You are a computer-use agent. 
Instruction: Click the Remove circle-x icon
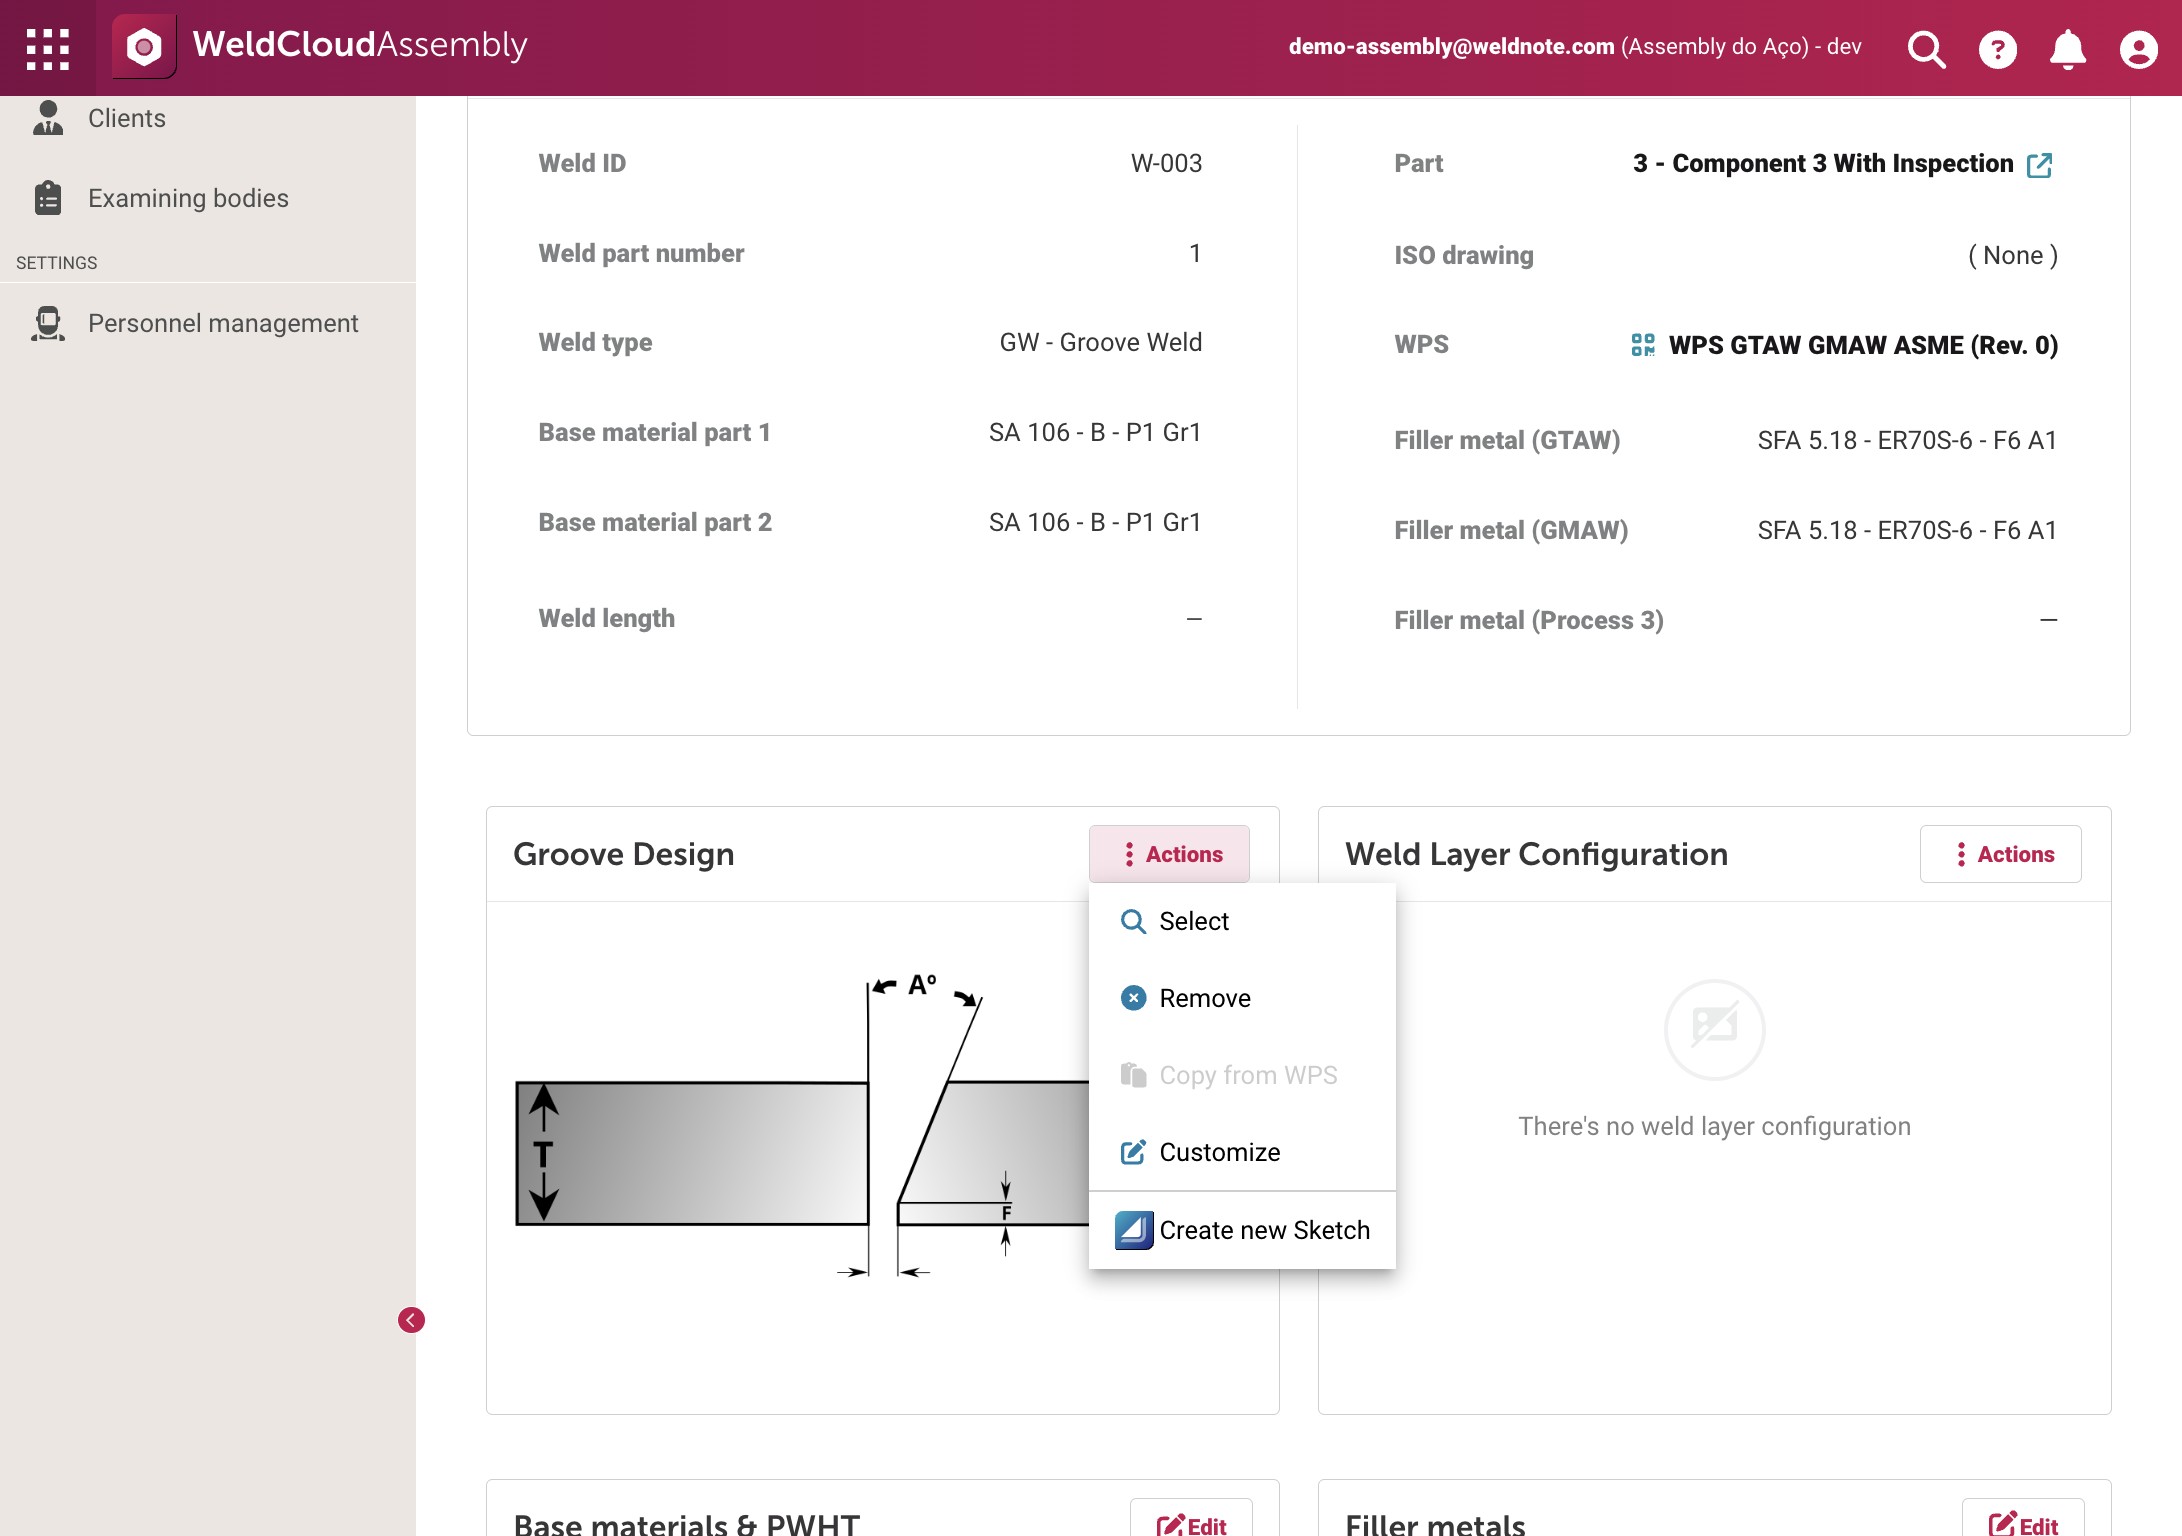tap(1133, 998)
